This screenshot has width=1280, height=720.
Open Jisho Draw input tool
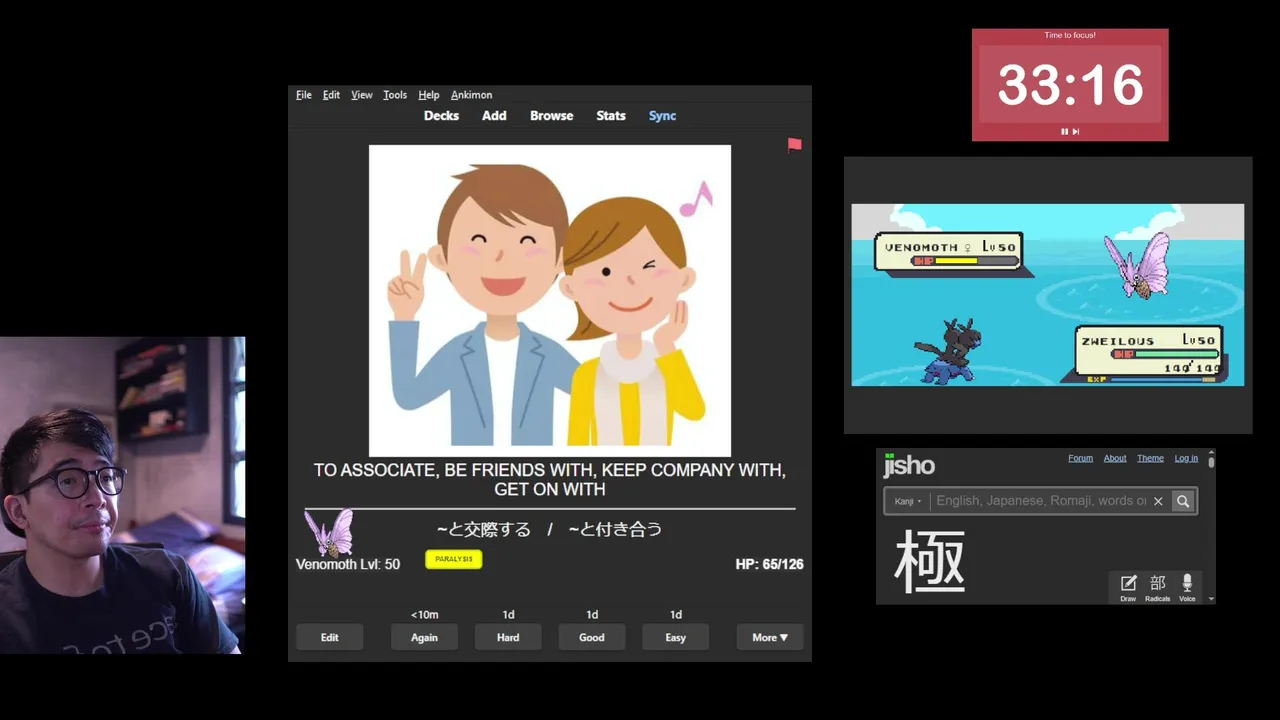point(1128,587)
